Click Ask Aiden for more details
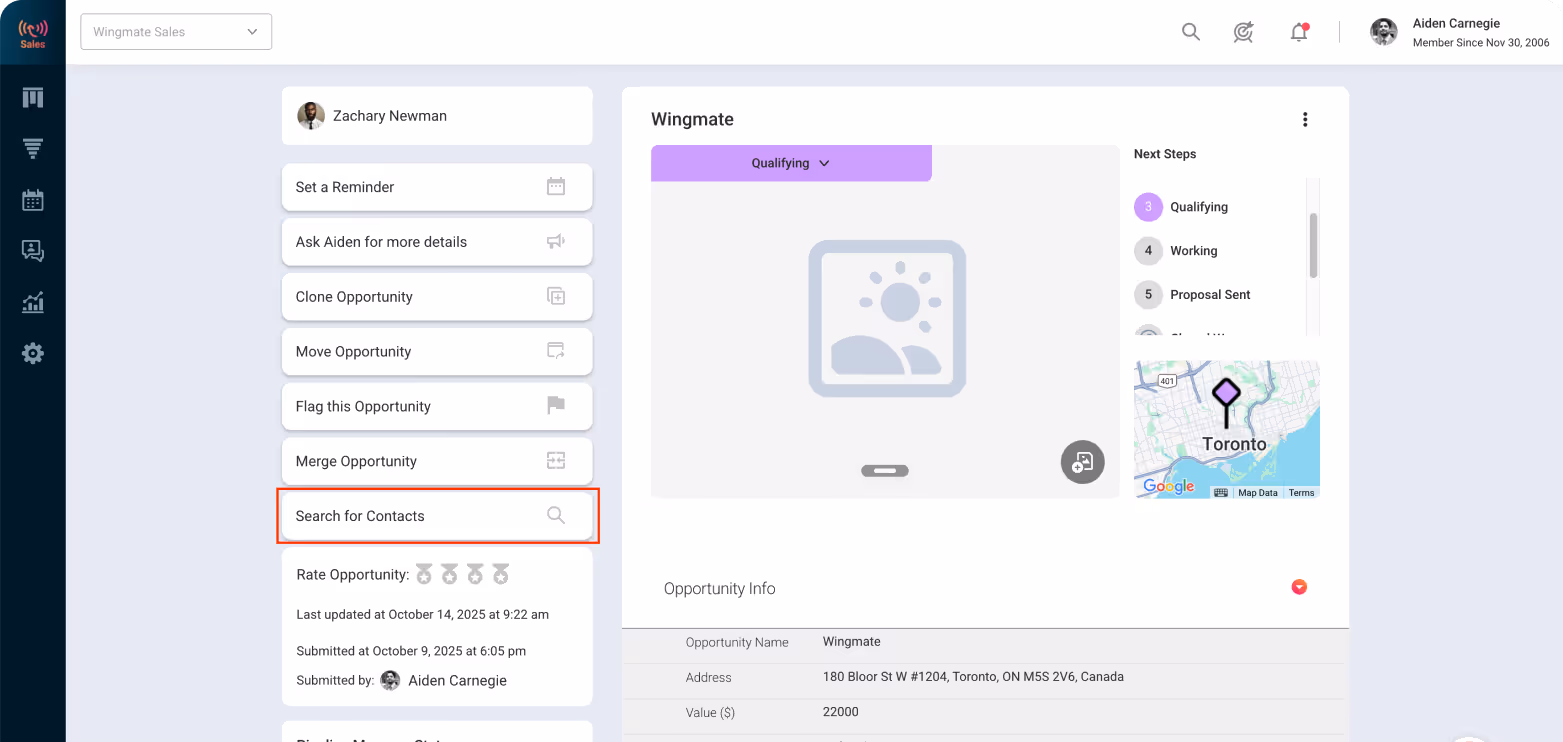 437,242
